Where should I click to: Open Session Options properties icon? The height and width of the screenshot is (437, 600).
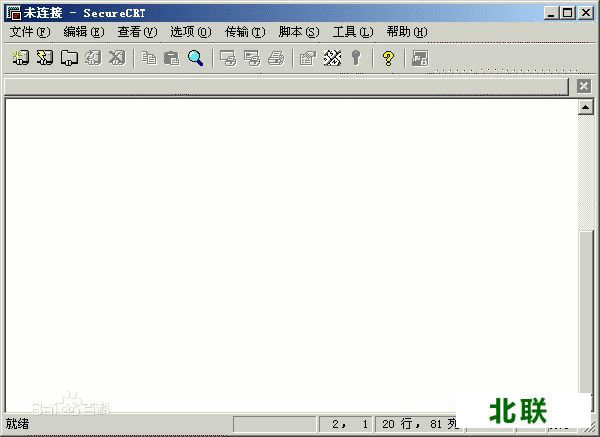(x=308, y=58)
